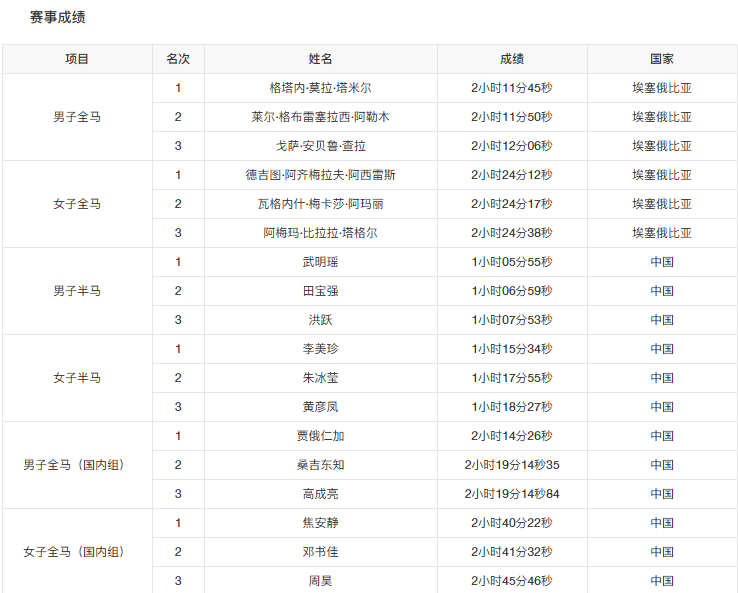The width and height of the screenshot is (738, 593).
Task: Select the name 武明瑶
Action: (321, 262)
